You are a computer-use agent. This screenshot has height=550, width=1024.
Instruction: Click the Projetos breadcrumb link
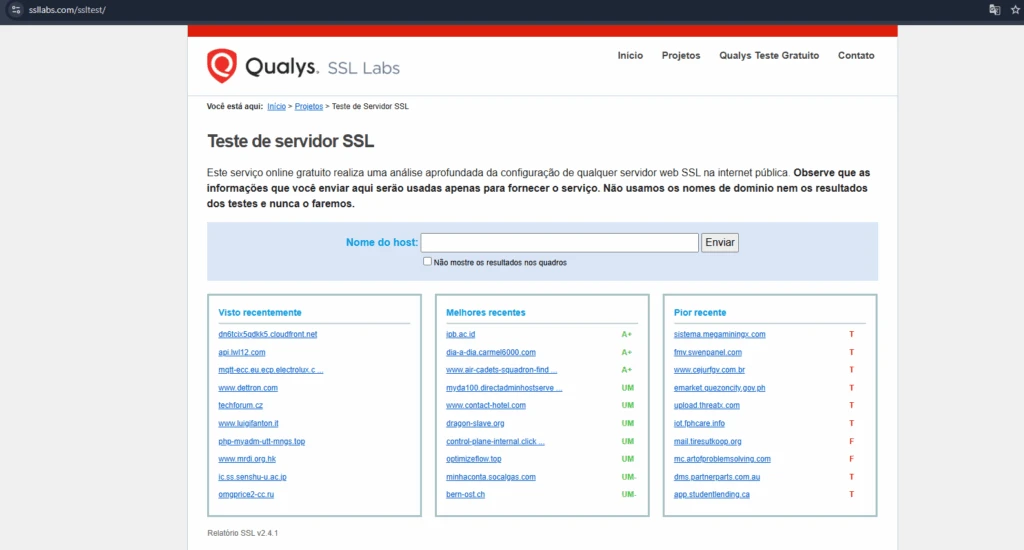[309, 106]
